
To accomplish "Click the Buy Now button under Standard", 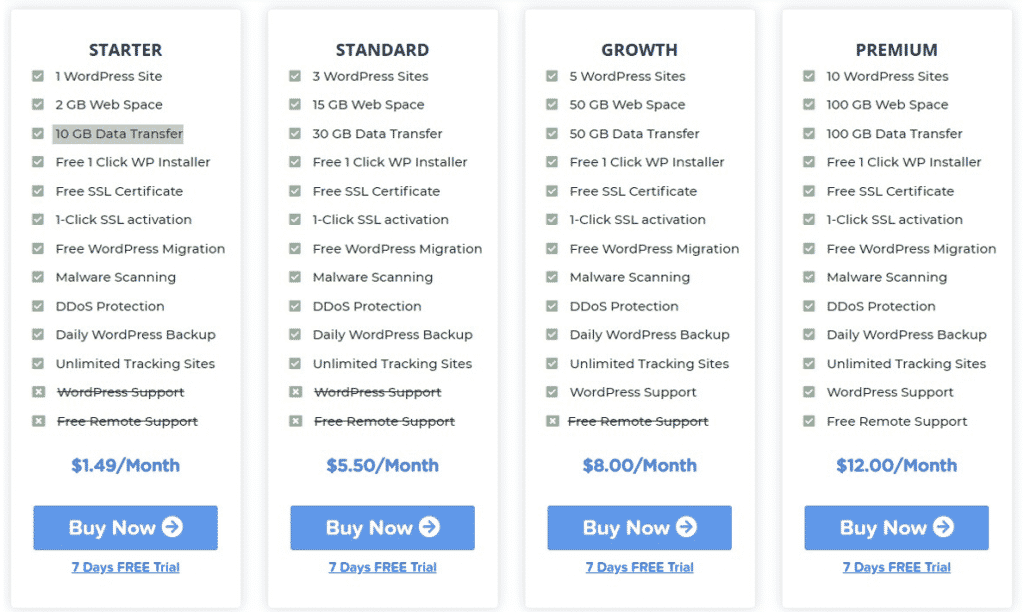I will [382, 528].
